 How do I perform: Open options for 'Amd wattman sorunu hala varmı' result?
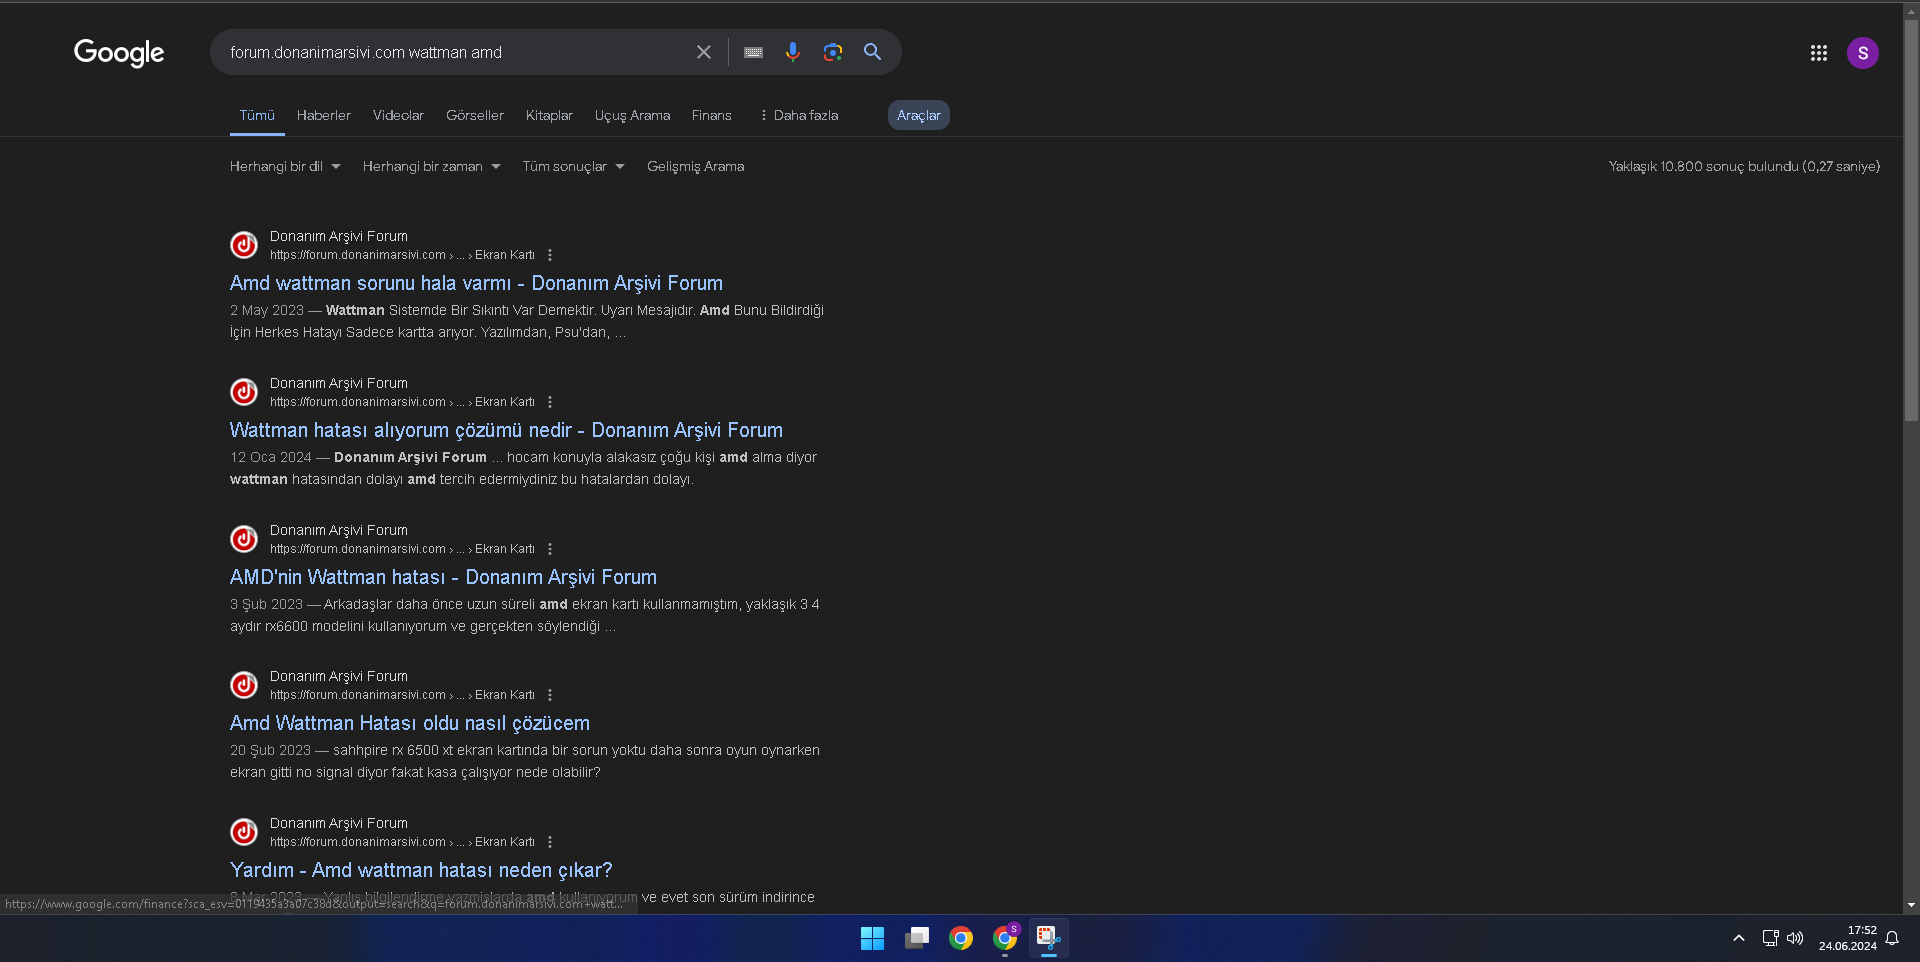(x=550, y=255)
